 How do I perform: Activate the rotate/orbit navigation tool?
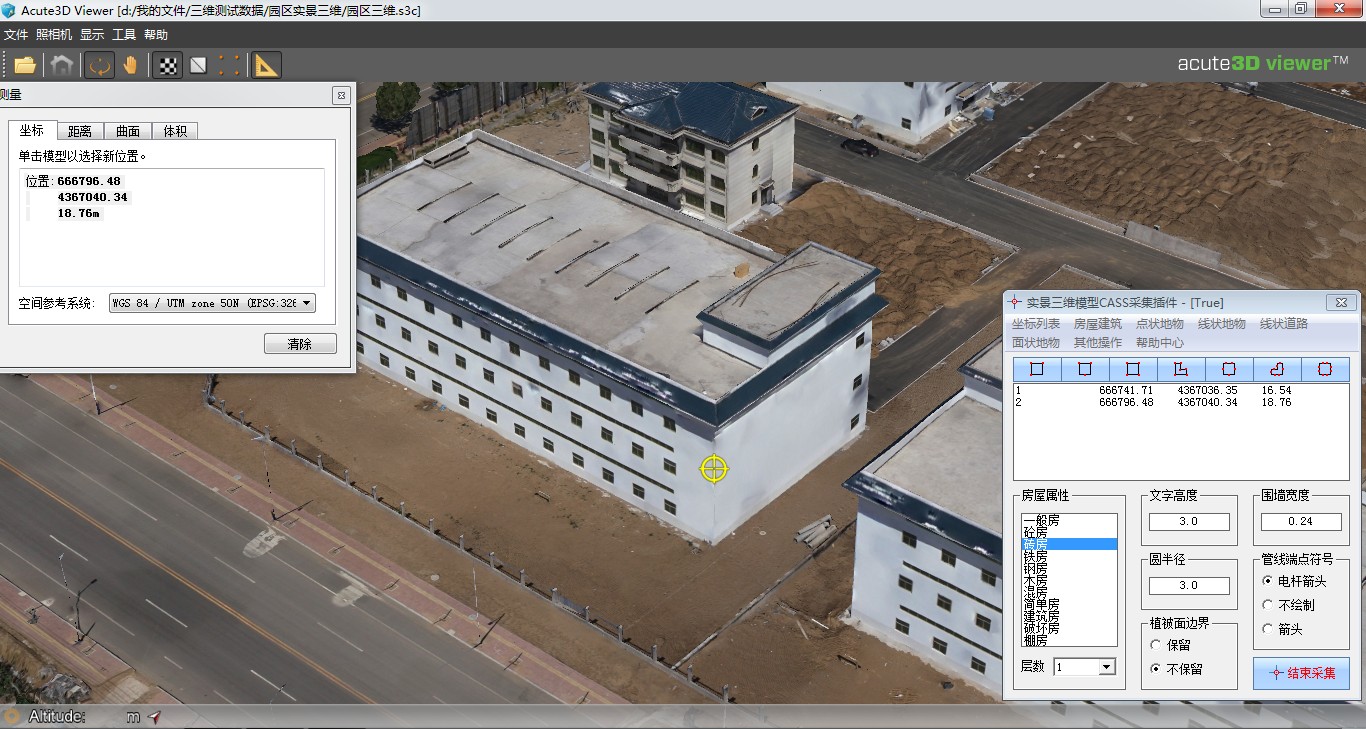99,65
